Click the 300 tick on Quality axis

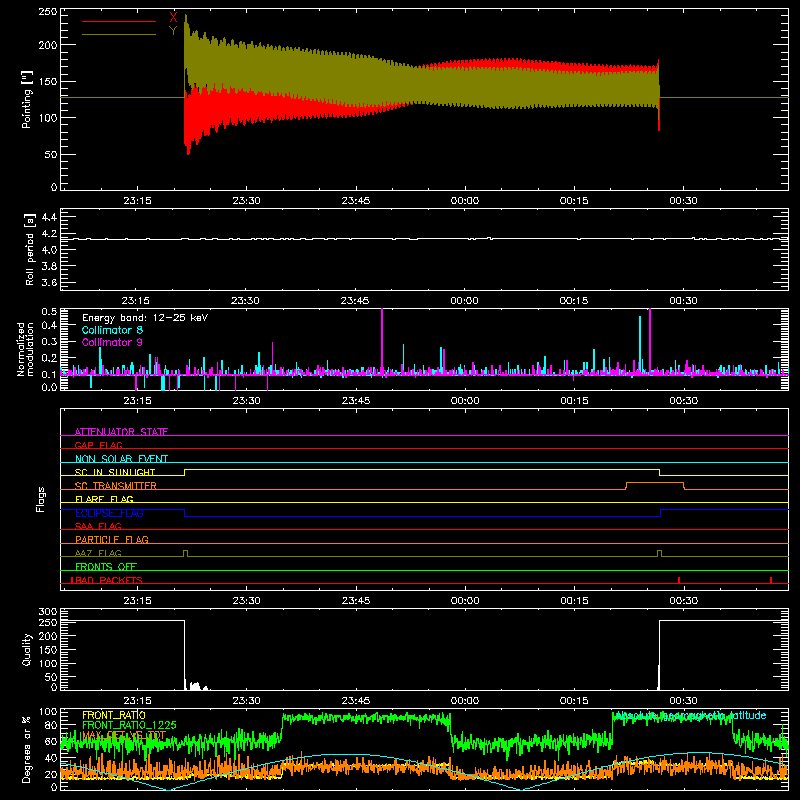click(47, 612)
